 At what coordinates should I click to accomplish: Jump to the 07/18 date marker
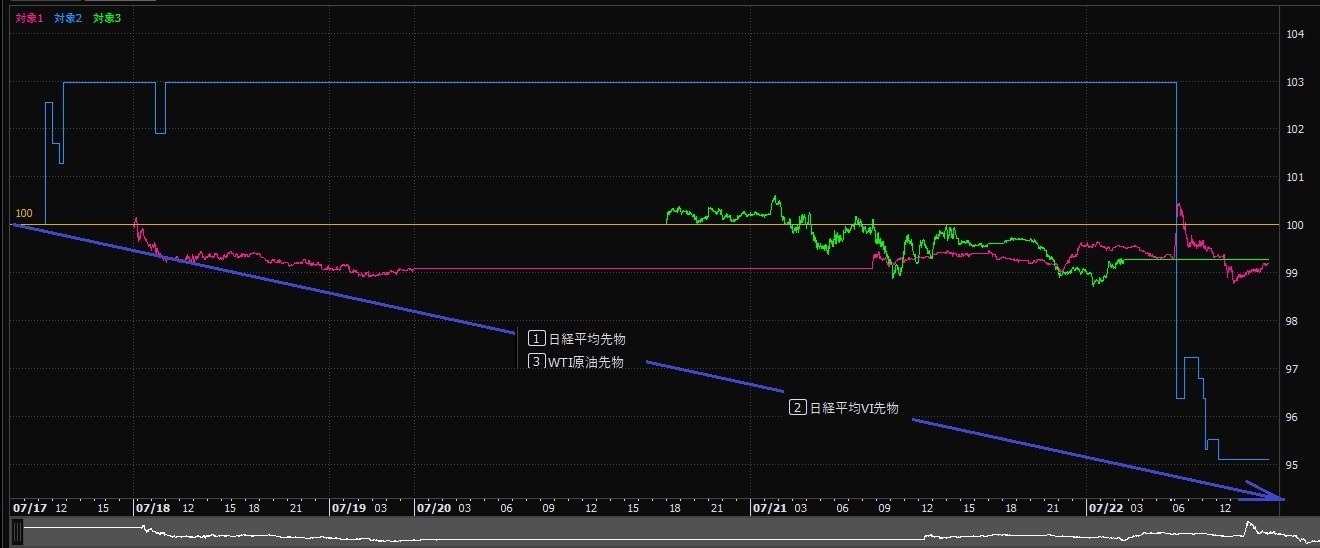click(152, 508)
